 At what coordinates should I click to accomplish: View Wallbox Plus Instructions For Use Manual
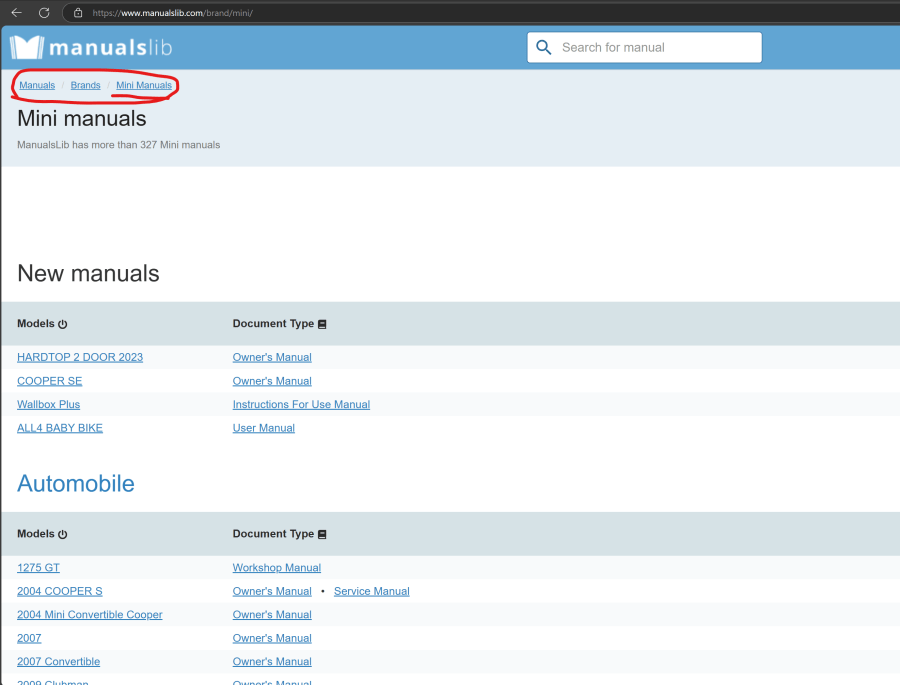tap(301, 405)
